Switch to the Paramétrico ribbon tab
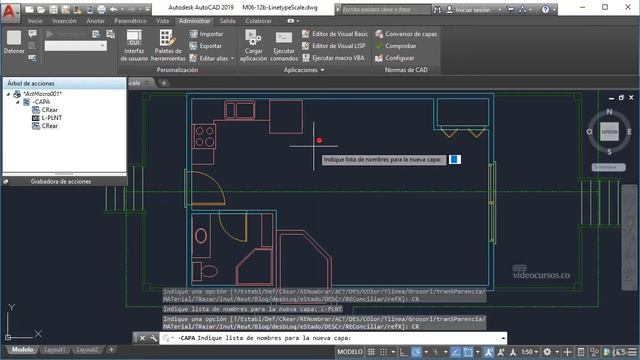This screenshot has width=640, height=360. pos(130,21)
